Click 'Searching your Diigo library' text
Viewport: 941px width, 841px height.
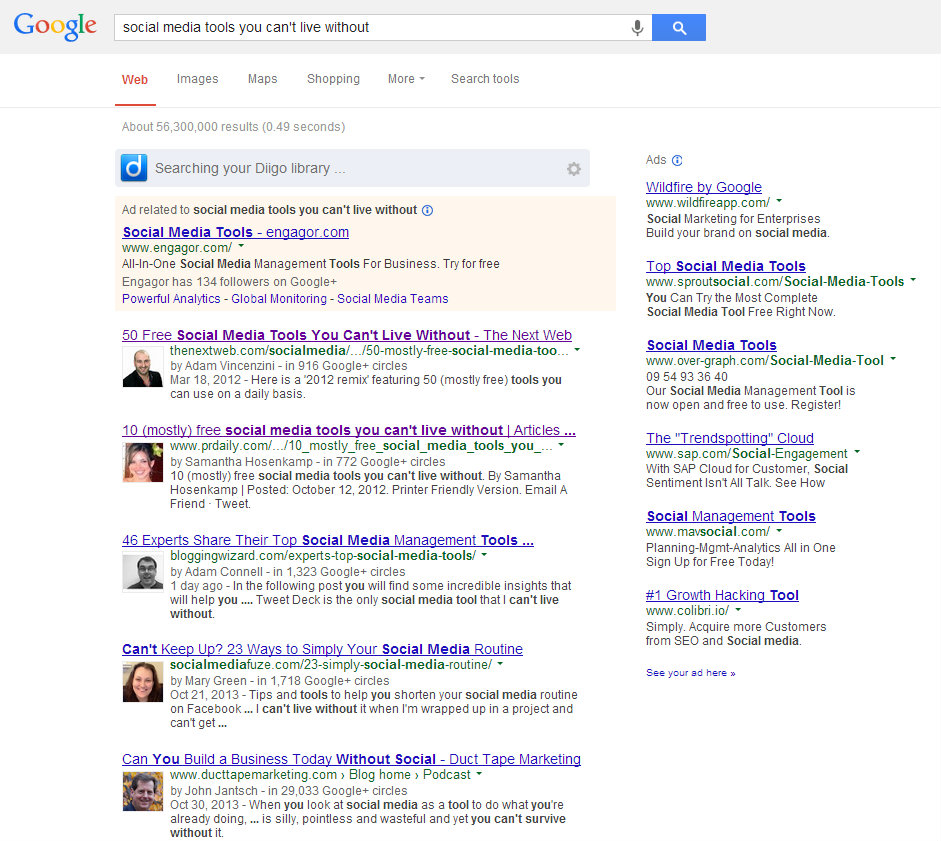(250, 168)
